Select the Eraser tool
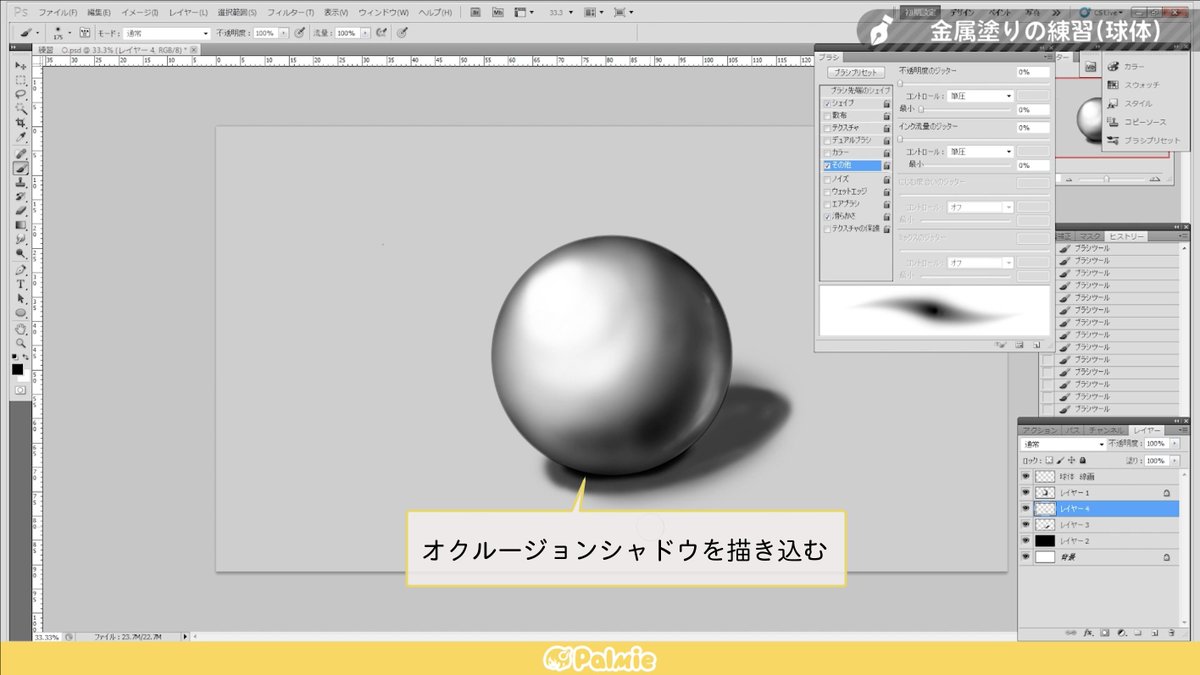The image size is (1200, 675). pos(20,211)
